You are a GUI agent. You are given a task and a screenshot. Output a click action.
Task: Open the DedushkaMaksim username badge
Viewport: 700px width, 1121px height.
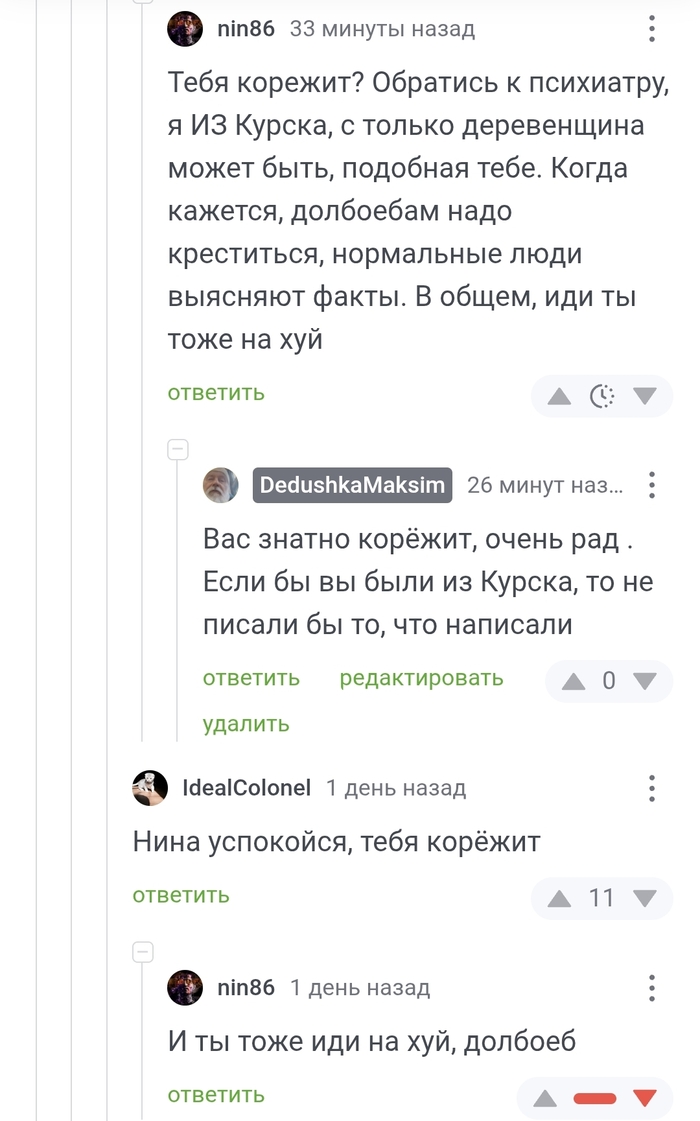352,486
